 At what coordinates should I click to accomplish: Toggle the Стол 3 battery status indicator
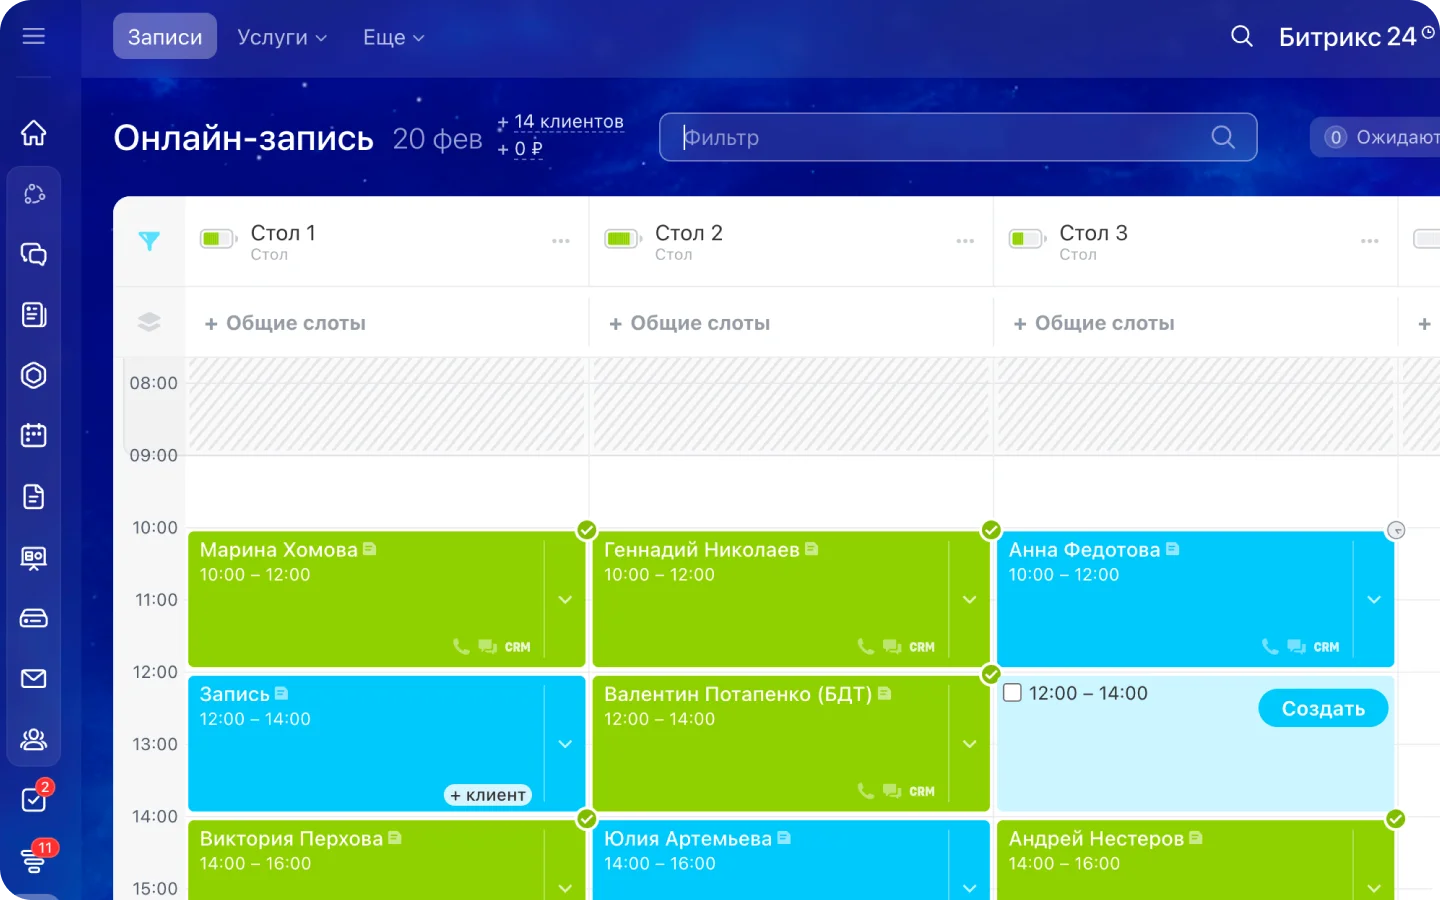[x=1026, y=239]
